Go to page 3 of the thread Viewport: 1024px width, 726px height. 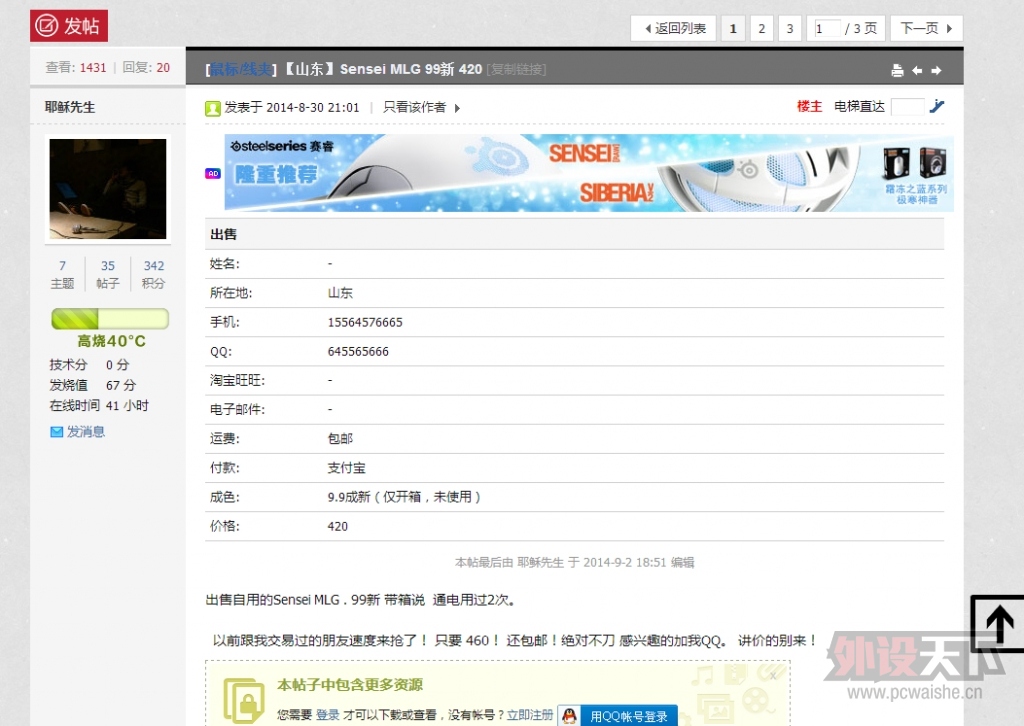click(790, 28)
